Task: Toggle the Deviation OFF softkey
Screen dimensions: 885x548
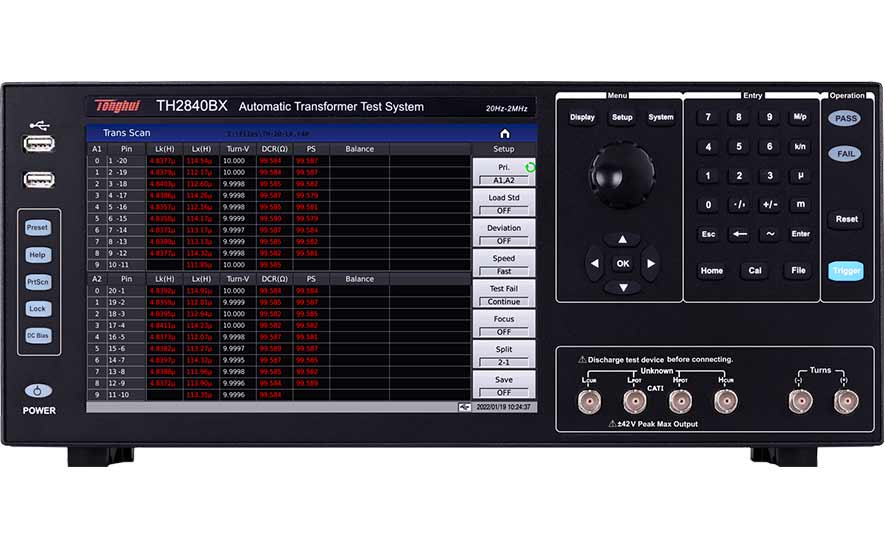Action: pos(504,234)
